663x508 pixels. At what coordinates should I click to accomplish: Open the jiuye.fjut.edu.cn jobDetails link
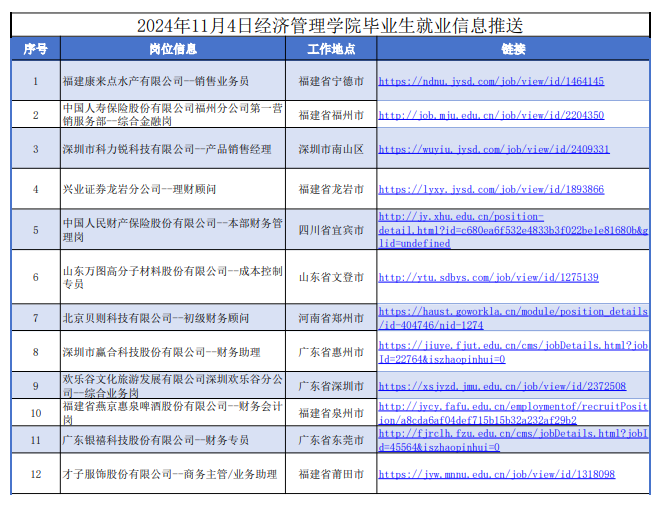click(512, 352)
